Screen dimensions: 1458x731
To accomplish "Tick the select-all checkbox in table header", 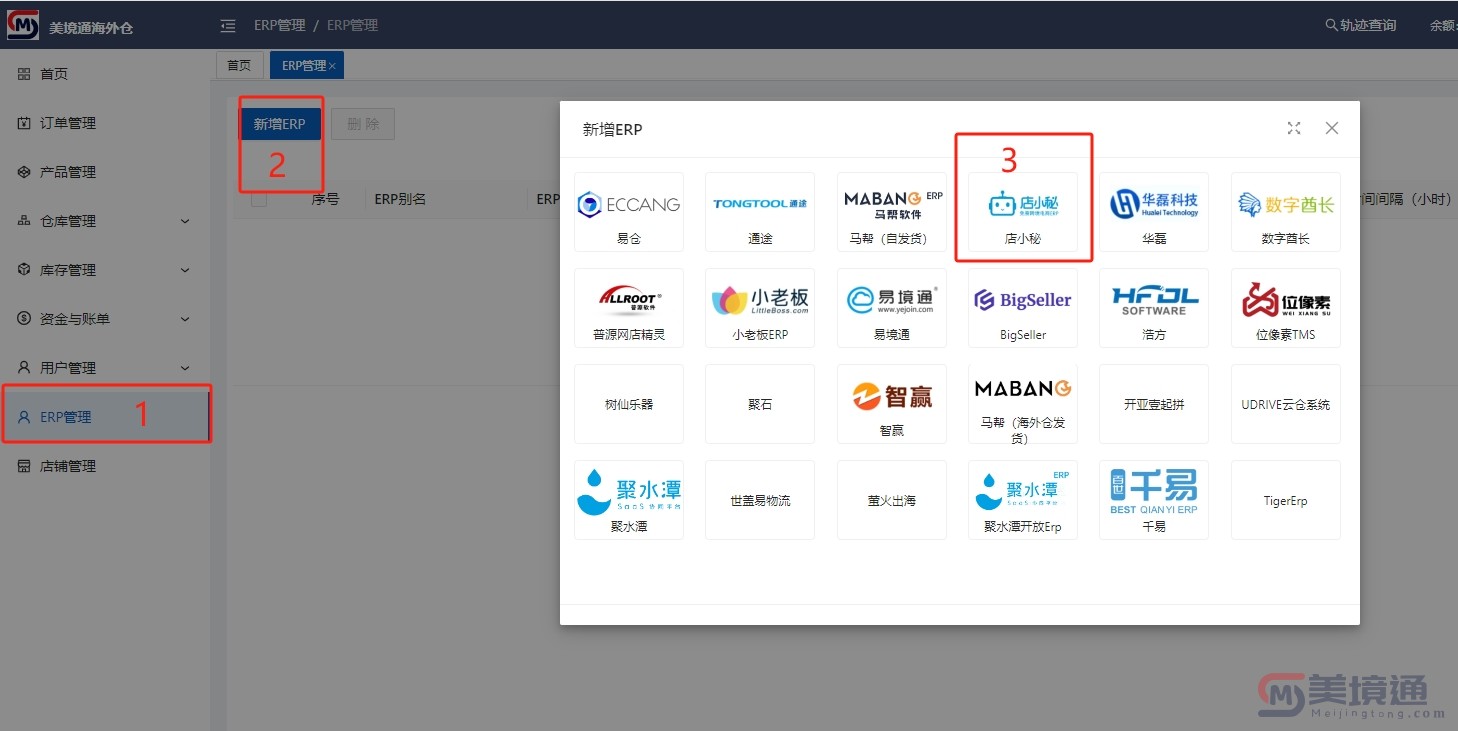I will click(x=259, y=199).
